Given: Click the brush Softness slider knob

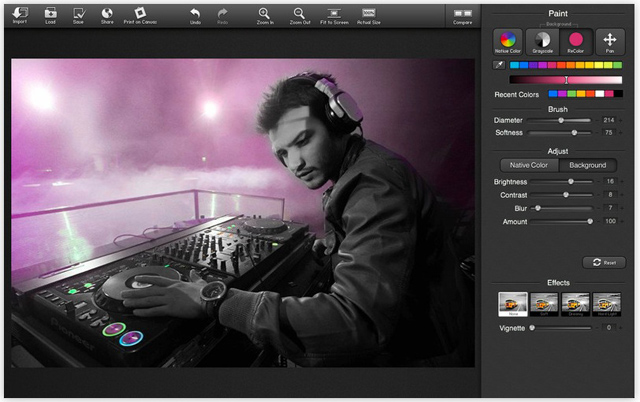Looking at the screenshot, I should 574,132.
